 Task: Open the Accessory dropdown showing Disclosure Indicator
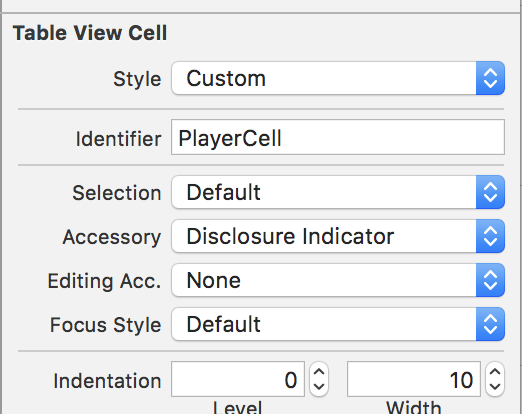[338, 236]
